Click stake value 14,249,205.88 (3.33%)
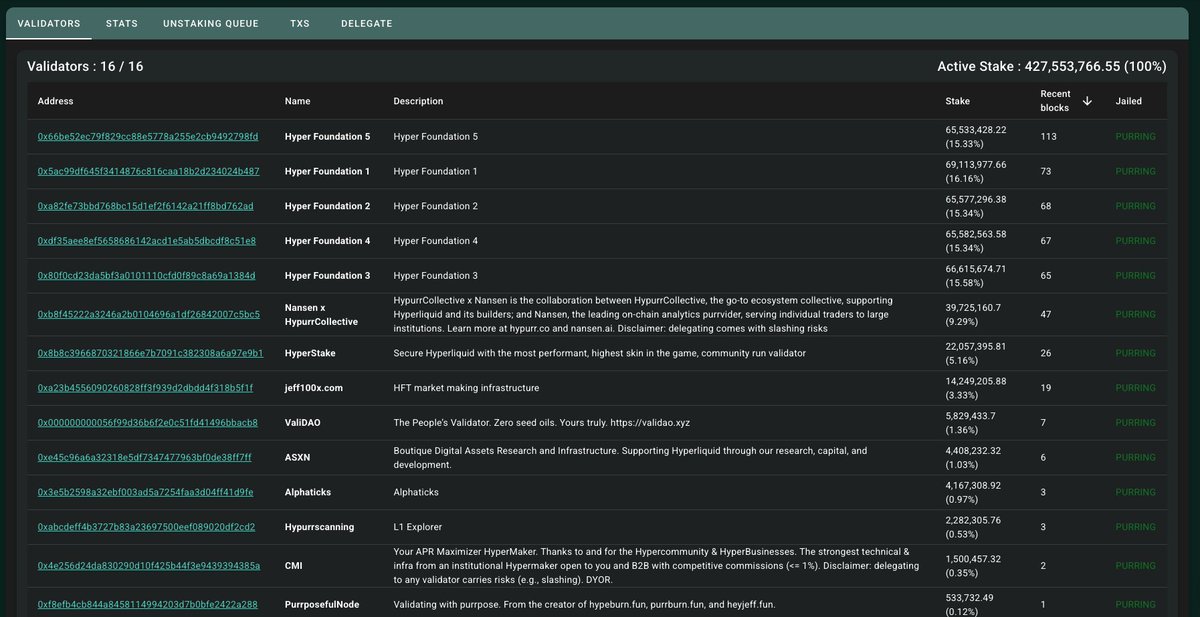 click(976, 388)
